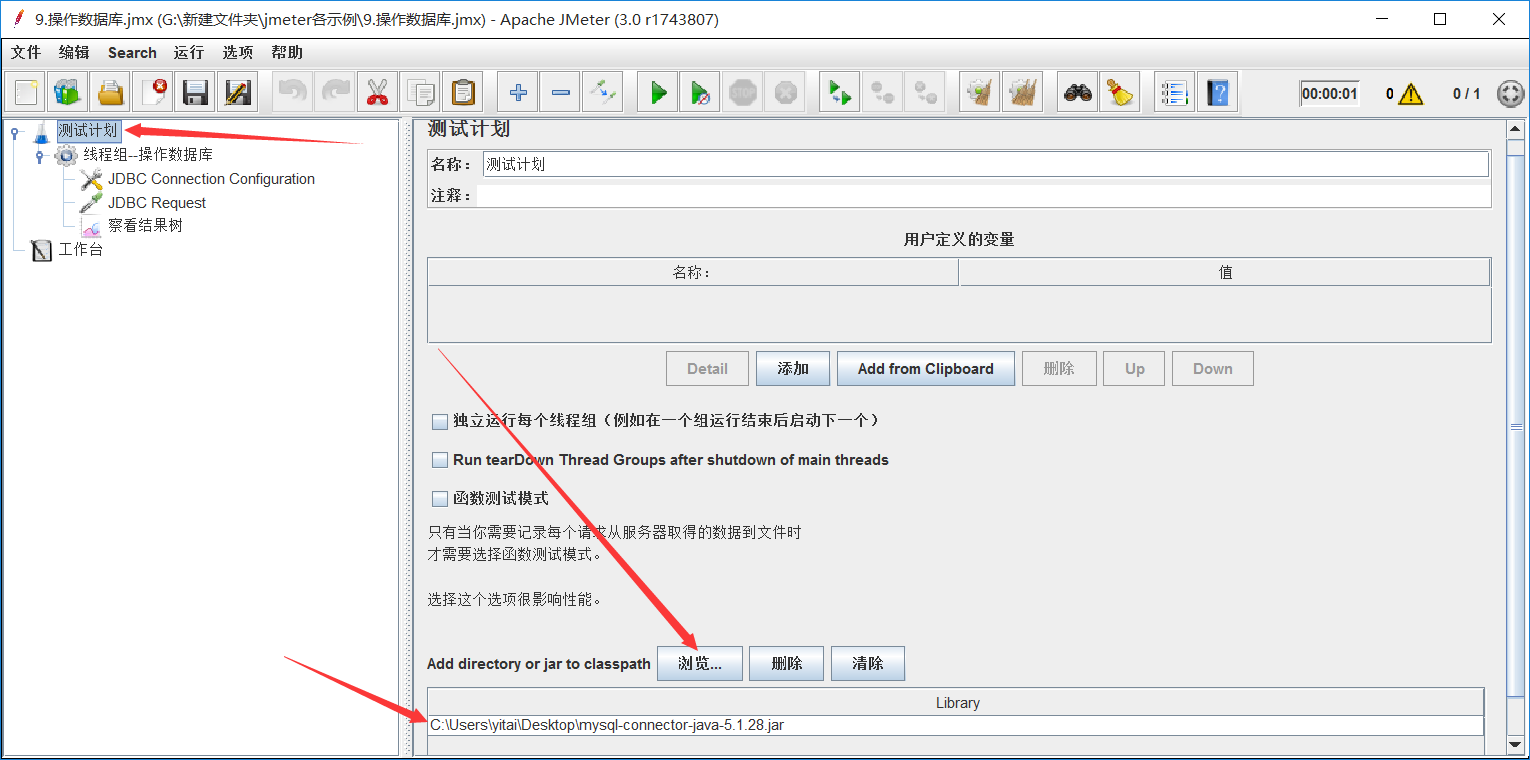Image resolution: width=1530 pixels, height=760 pixels.
Task: Click the Down button
Action: pyautogui.click(x=1212, y=368)
